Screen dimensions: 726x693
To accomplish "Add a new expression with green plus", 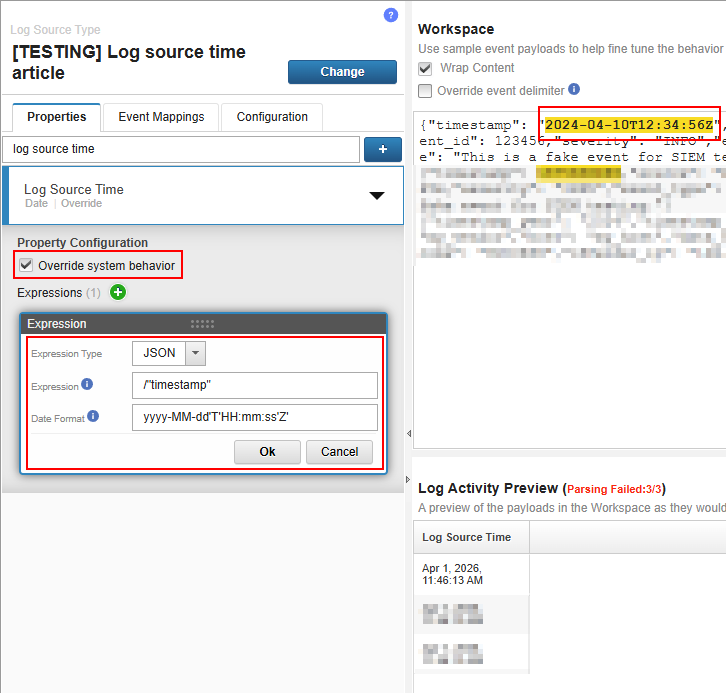I will (119, 293).
